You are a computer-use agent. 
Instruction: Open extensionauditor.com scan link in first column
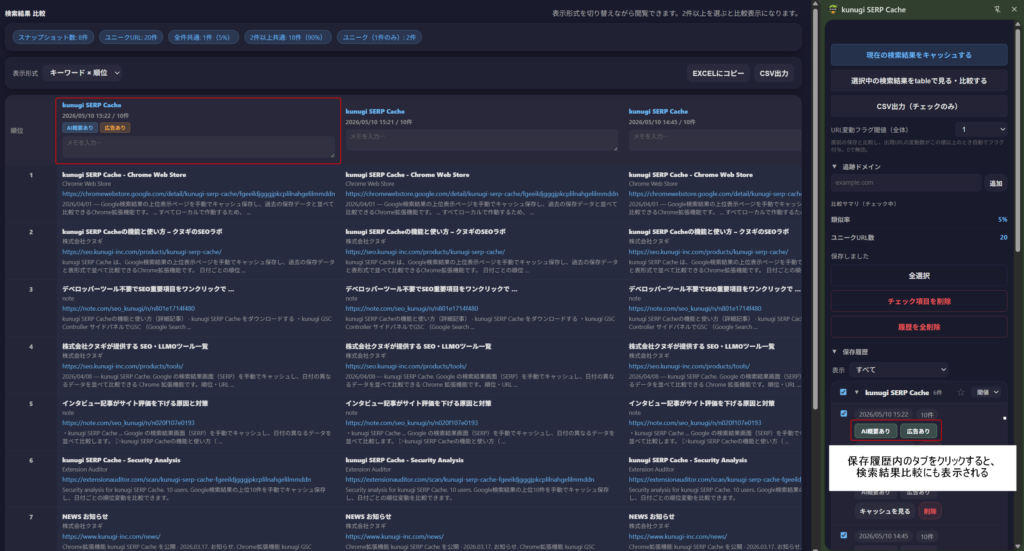[187, 479]
